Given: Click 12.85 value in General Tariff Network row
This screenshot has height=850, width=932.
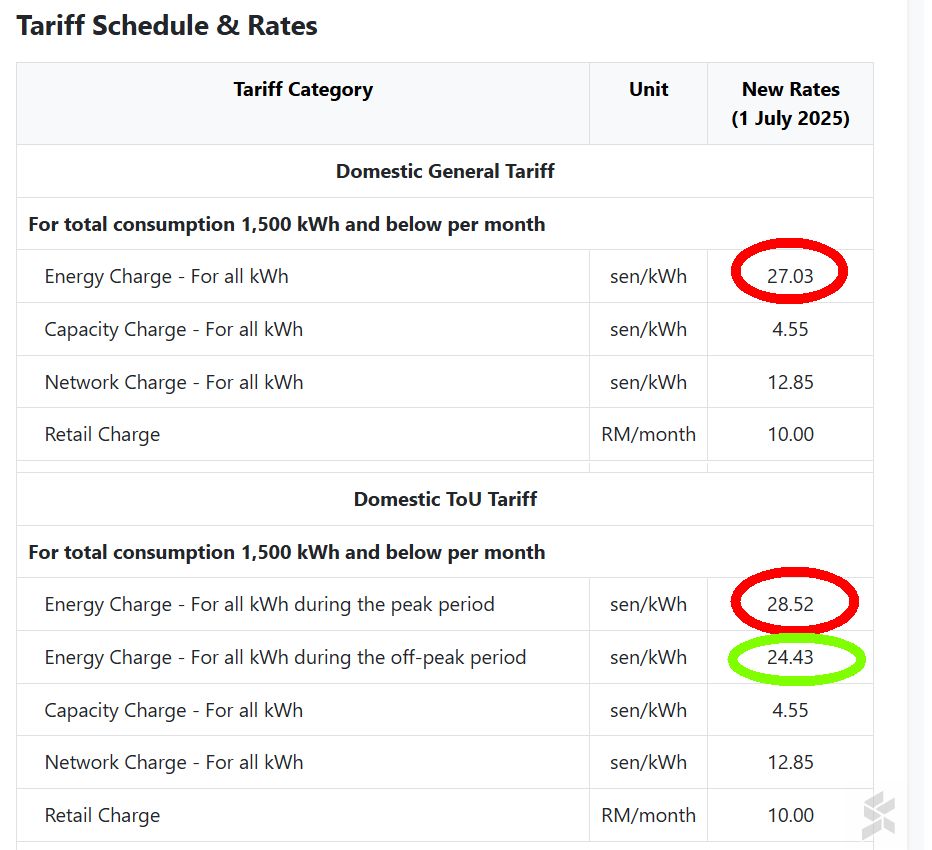Looking at the screenshot, I should (790, 382).
